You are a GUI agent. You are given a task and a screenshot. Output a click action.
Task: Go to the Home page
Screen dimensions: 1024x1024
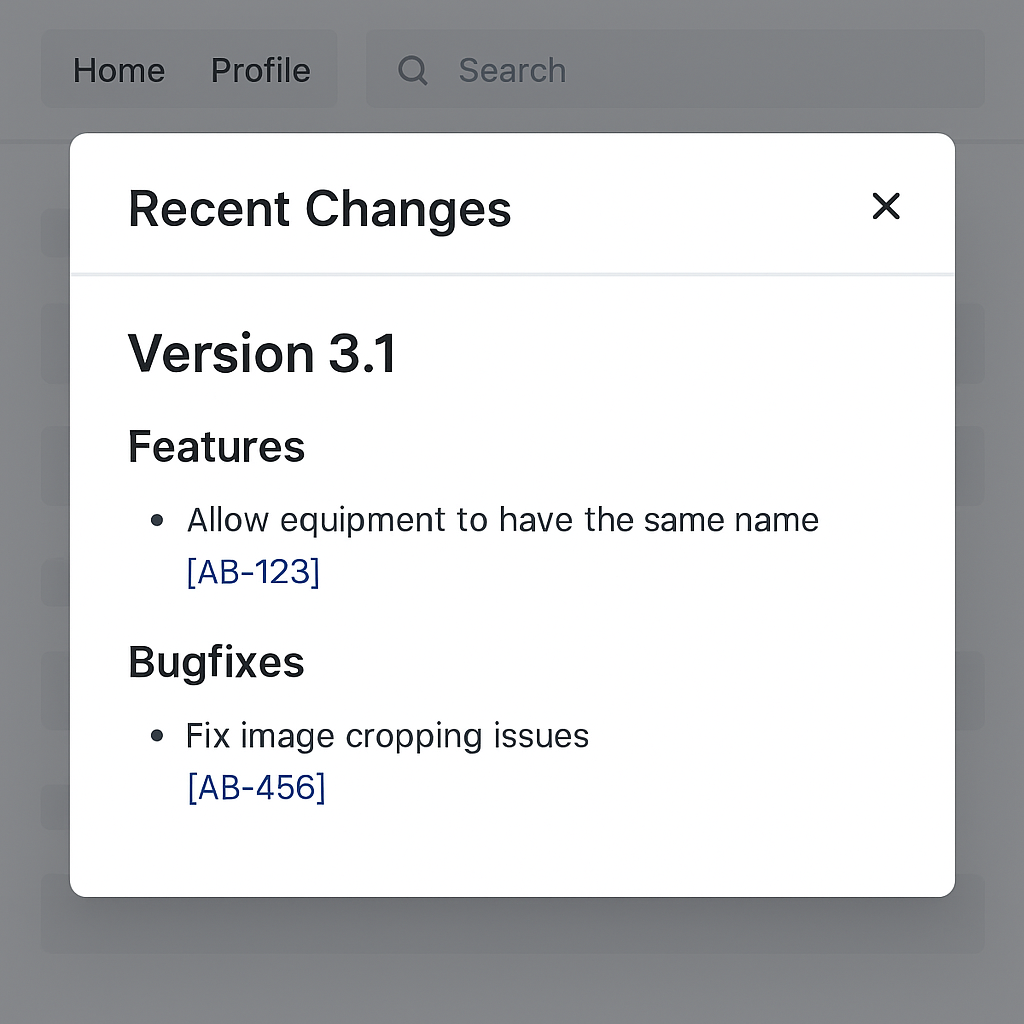(119, 70)
